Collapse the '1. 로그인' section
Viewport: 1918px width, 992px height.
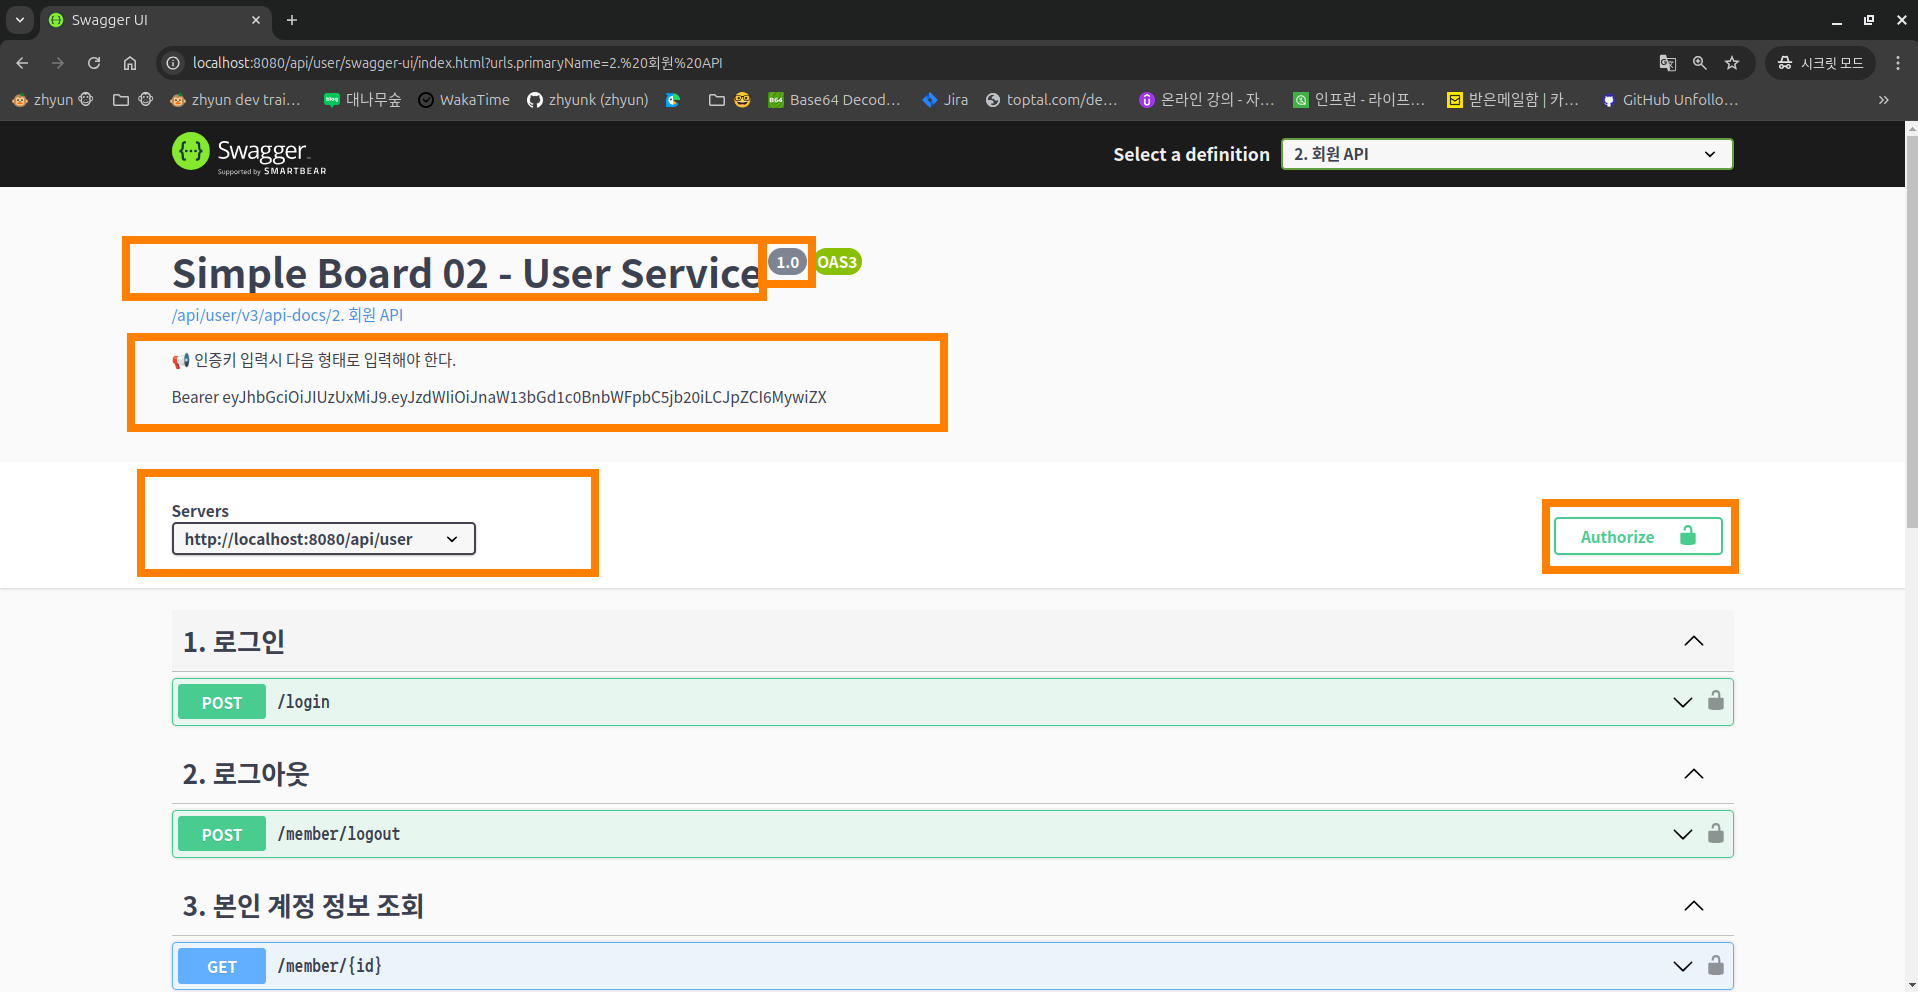pyautogui.click(x=1693, y=641)
